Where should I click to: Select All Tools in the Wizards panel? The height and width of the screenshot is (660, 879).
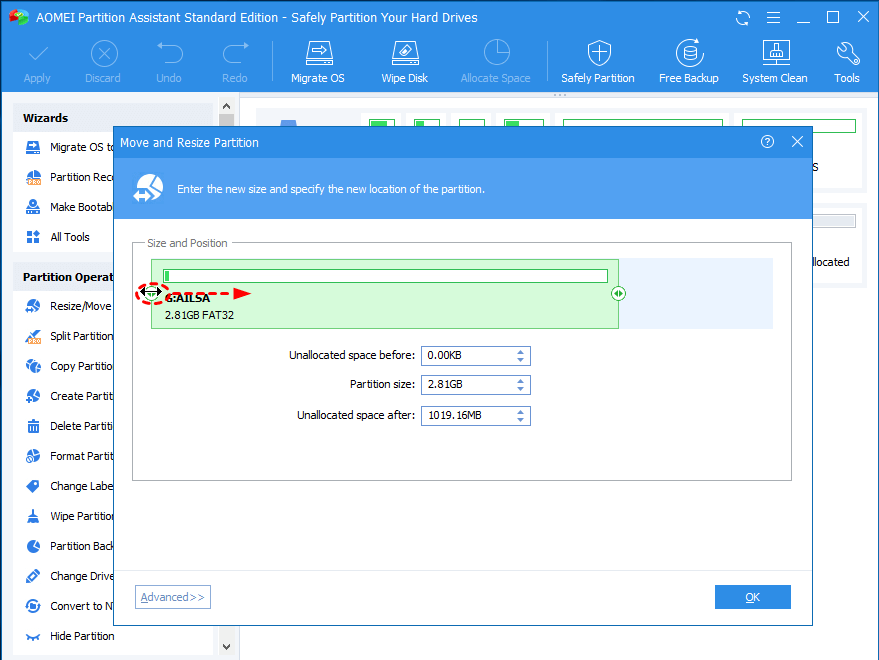[x=70, y=237]
